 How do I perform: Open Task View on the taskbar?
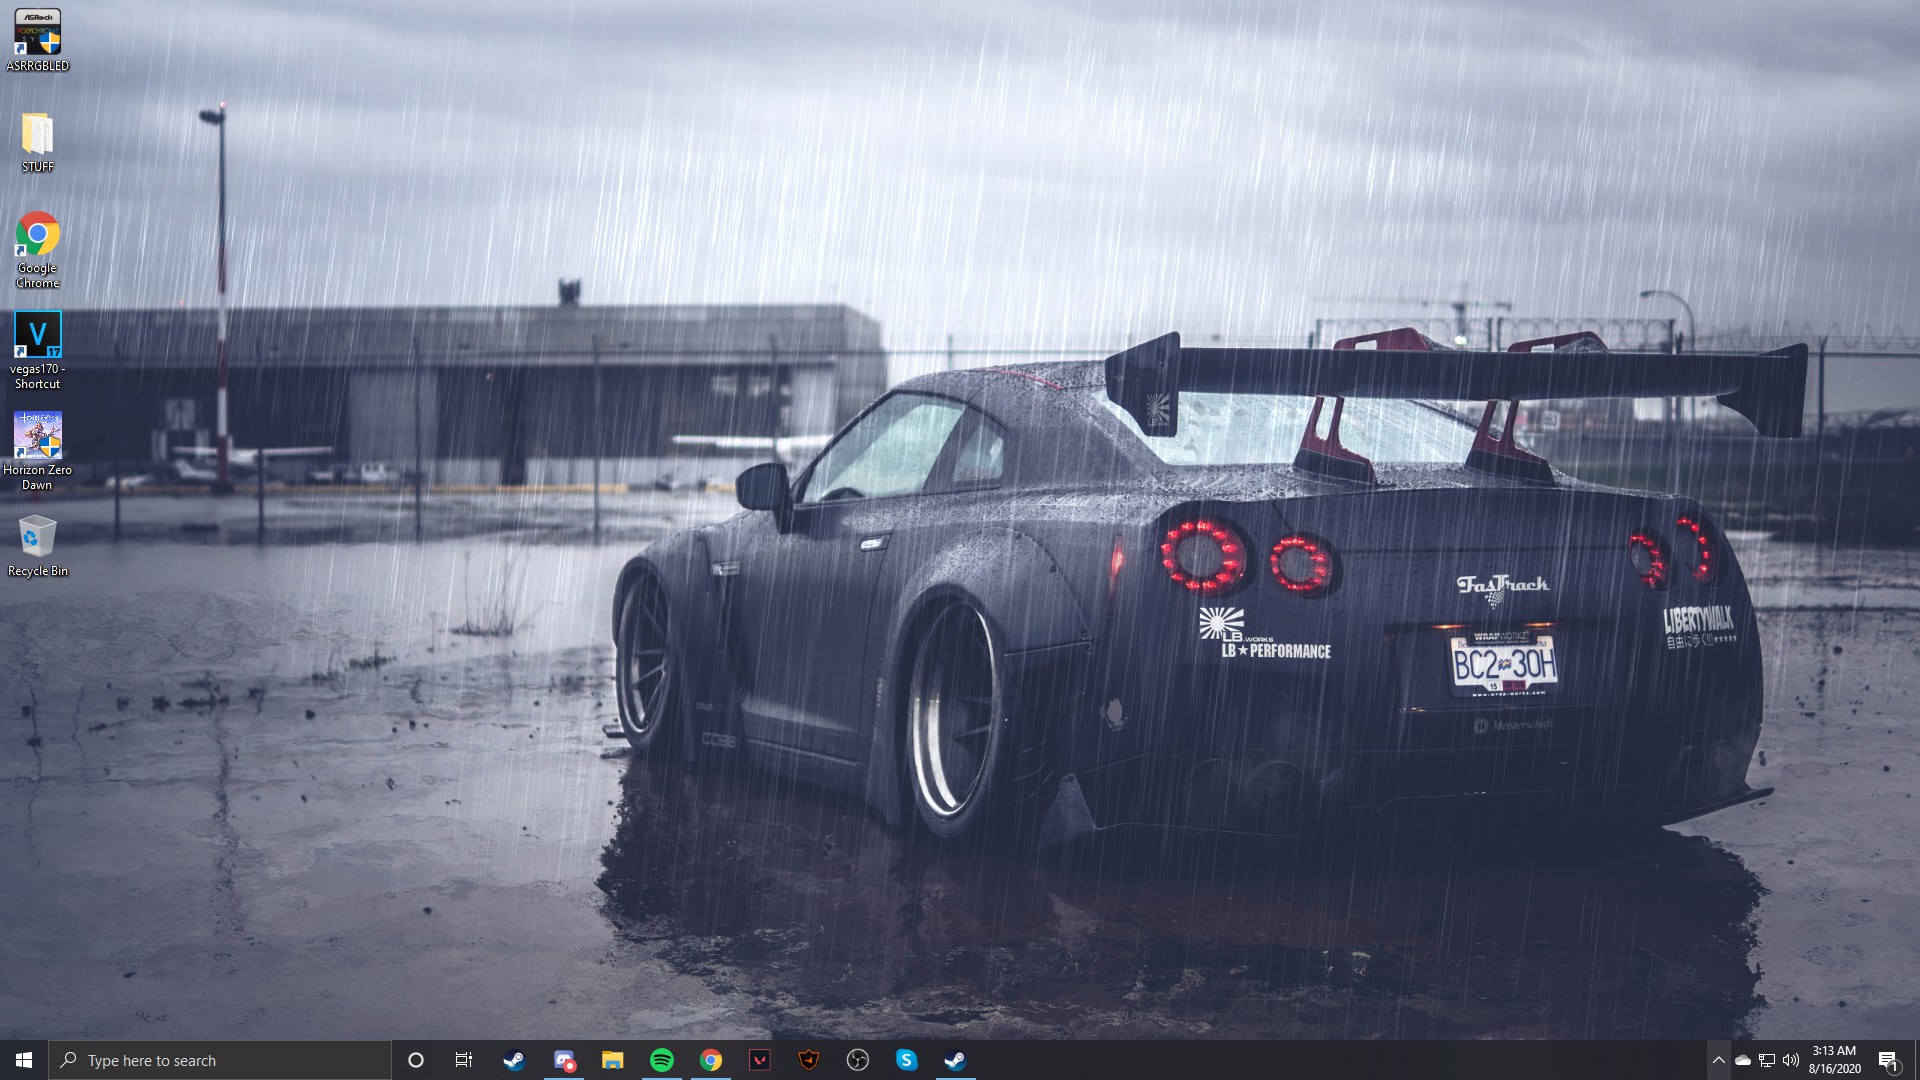pyautogui.click(x=464, y=1060)
